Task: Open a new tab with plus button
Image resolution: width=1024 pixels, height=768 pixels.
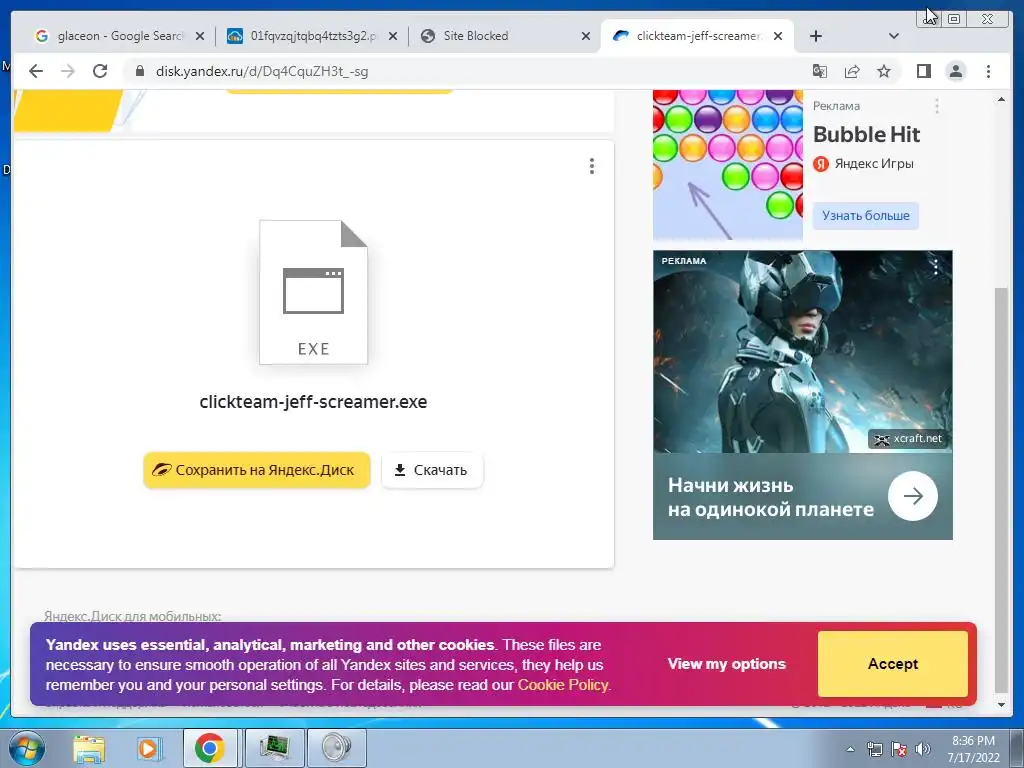Action: [x=816, y=36]
